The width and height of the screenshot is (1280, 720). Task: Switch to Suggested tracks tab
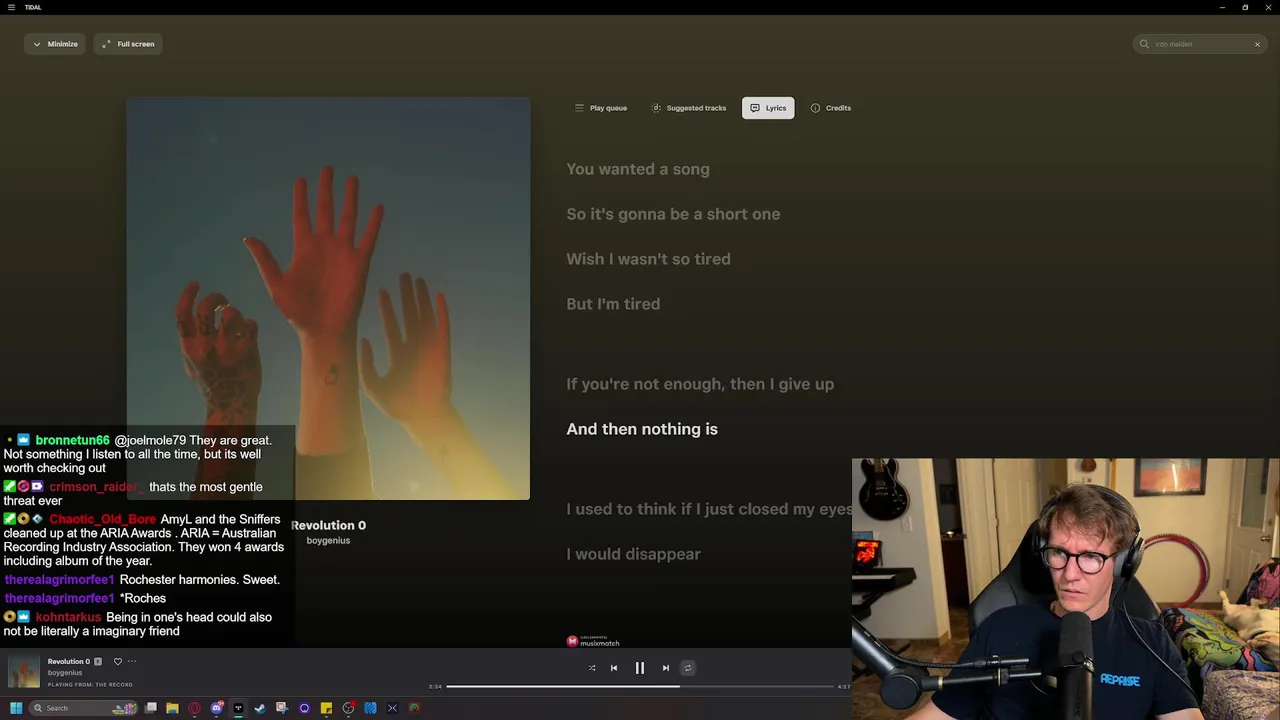click(689, 108)
